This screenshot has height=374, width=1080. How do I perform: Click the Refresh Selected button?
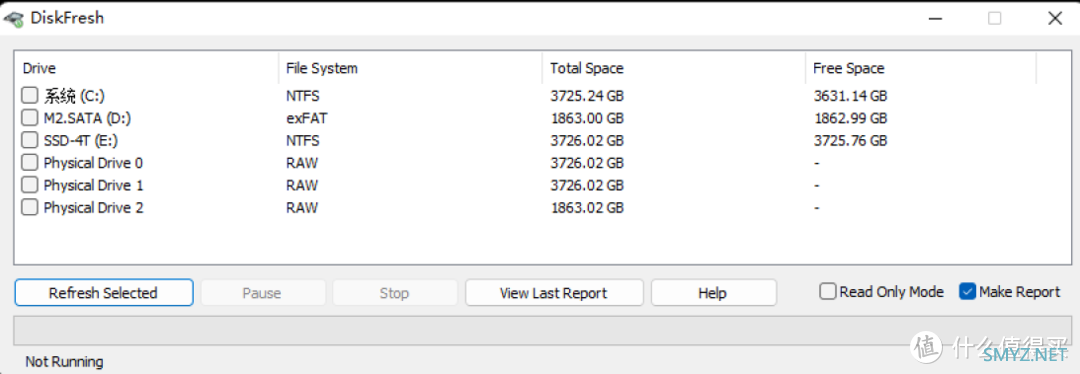click(103, 293)
